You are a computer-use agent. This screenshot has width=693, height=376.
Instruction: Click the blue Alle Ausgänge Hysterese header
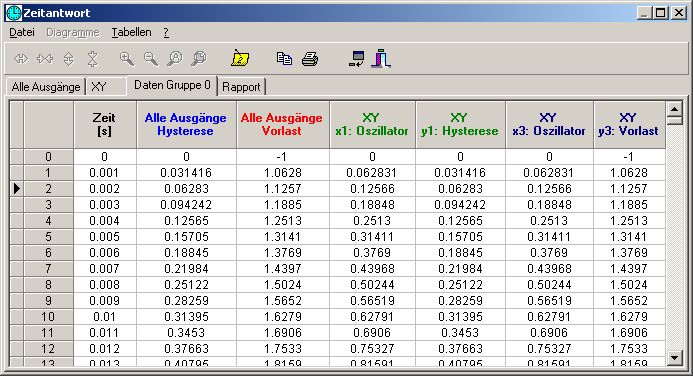[186, 125]
